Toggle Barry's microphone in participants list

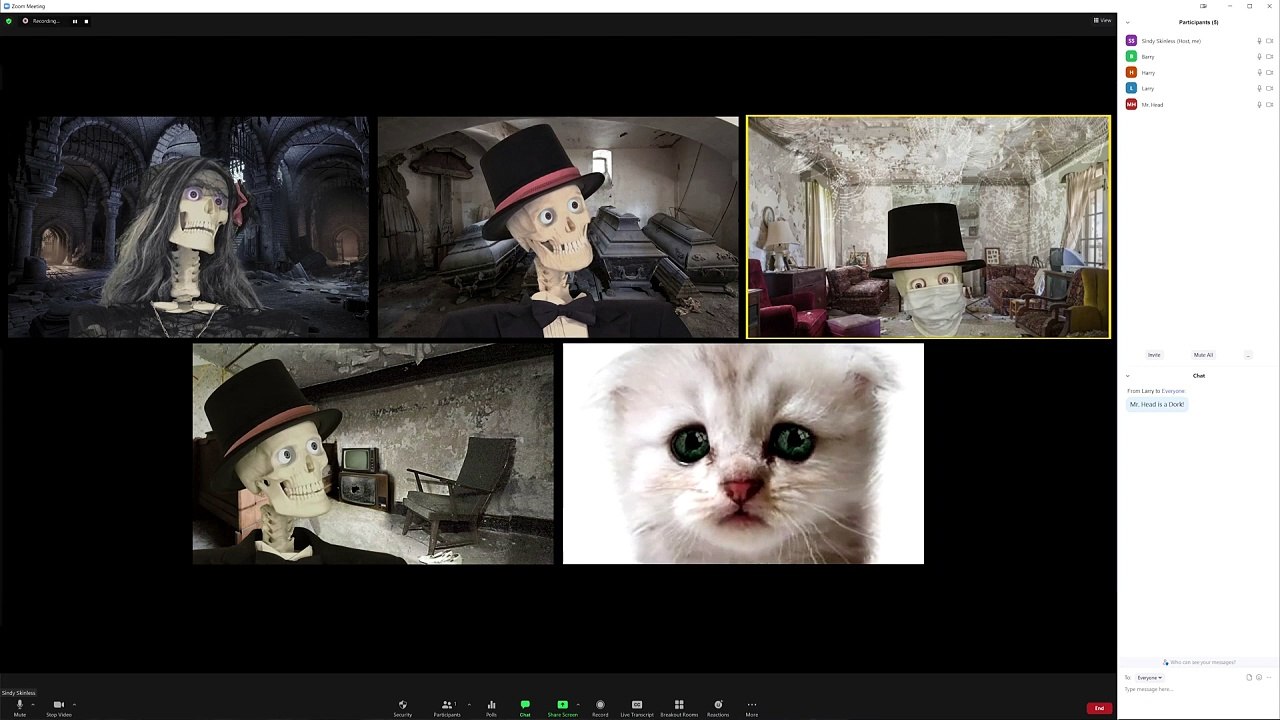1259,57
